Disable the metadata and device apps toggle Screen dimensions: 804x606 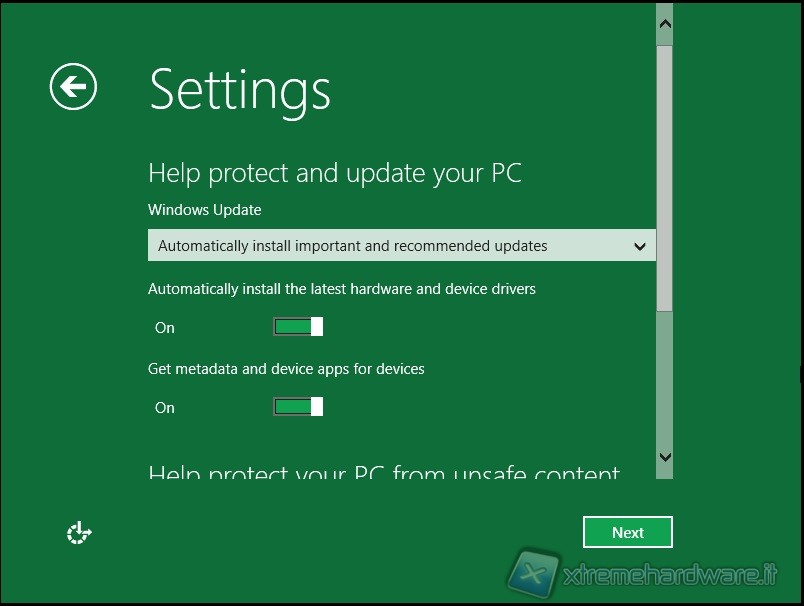coord(298,407)
